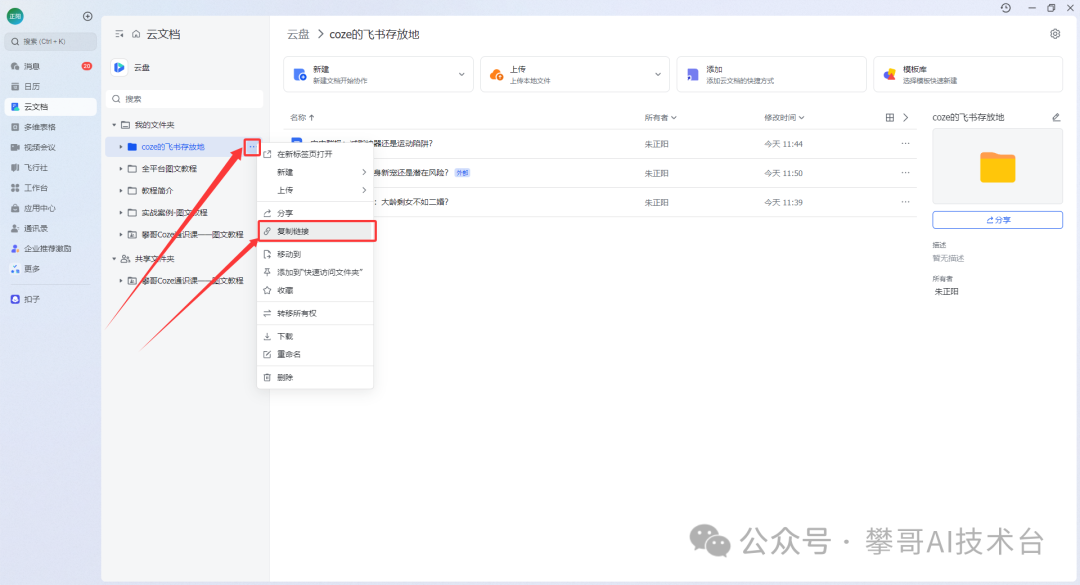Collapse the 云文档 navigation panel icon

click(119, 34)
